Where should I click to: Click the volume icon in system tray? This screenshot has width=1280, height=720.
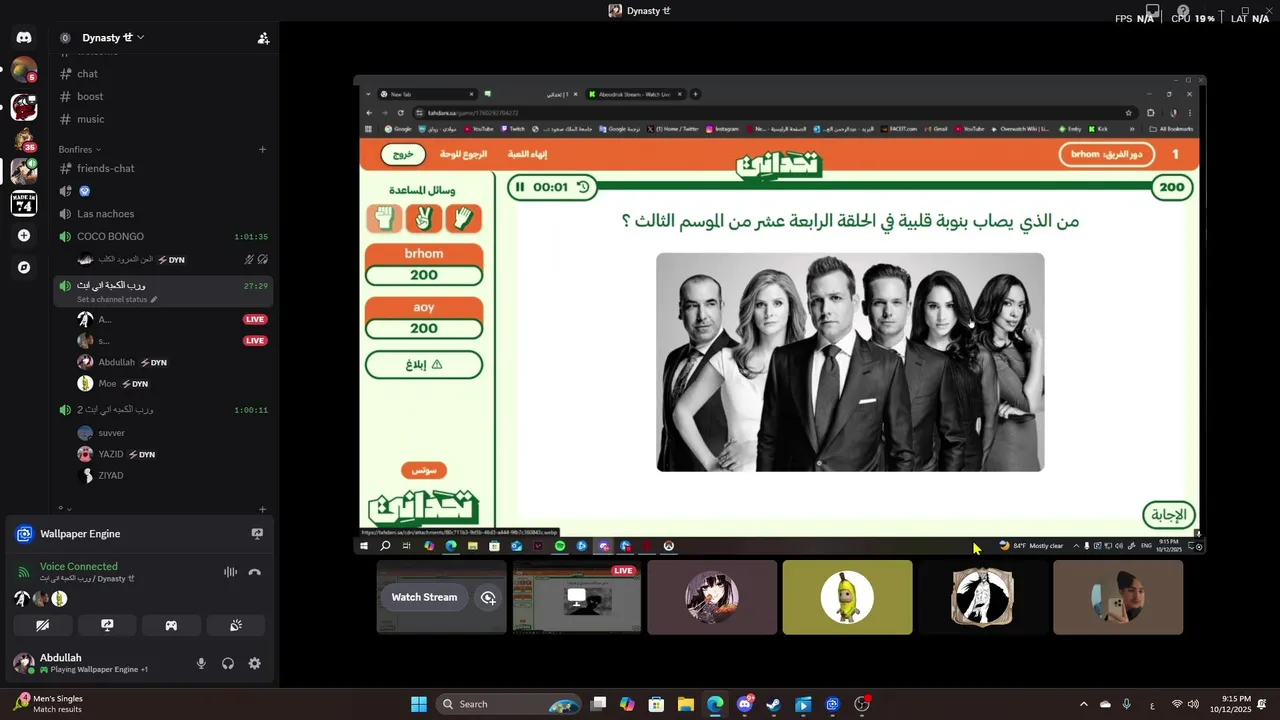point(1193,704)
